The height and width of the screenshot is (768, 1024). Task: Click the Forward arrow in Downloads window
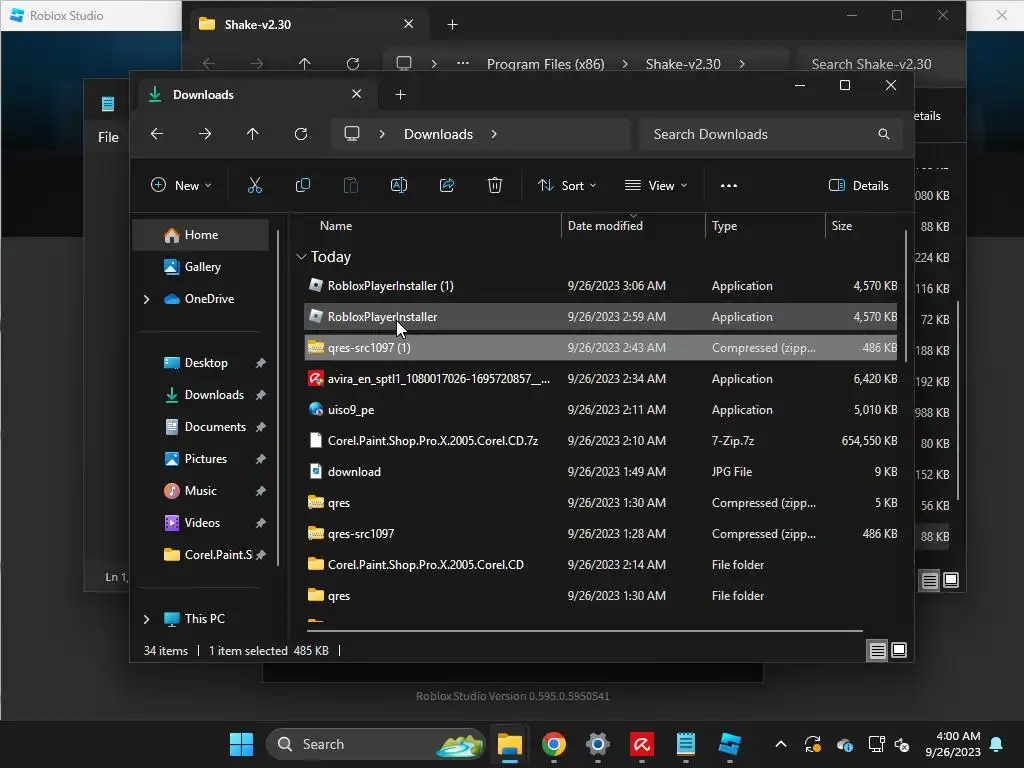(205, 134)
